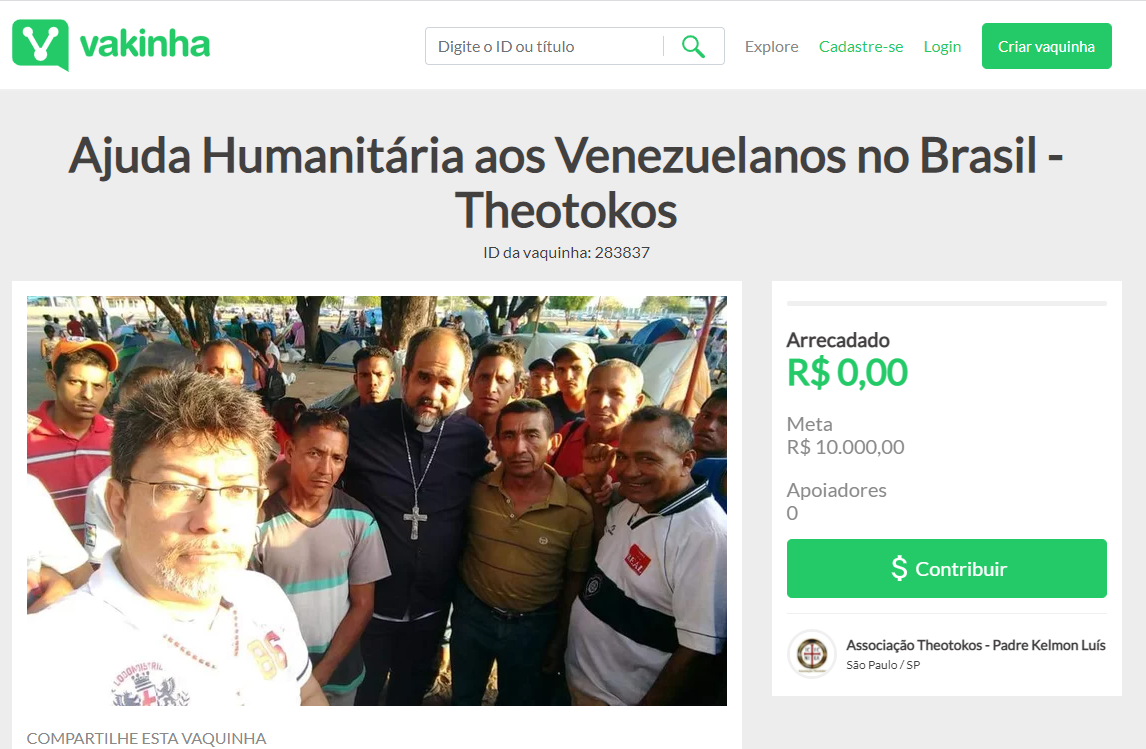Screen dimensions: 1146x749
Task: Click the campaign title Ajuda Humanitária aos Venezuelanos
Action: 566,183
